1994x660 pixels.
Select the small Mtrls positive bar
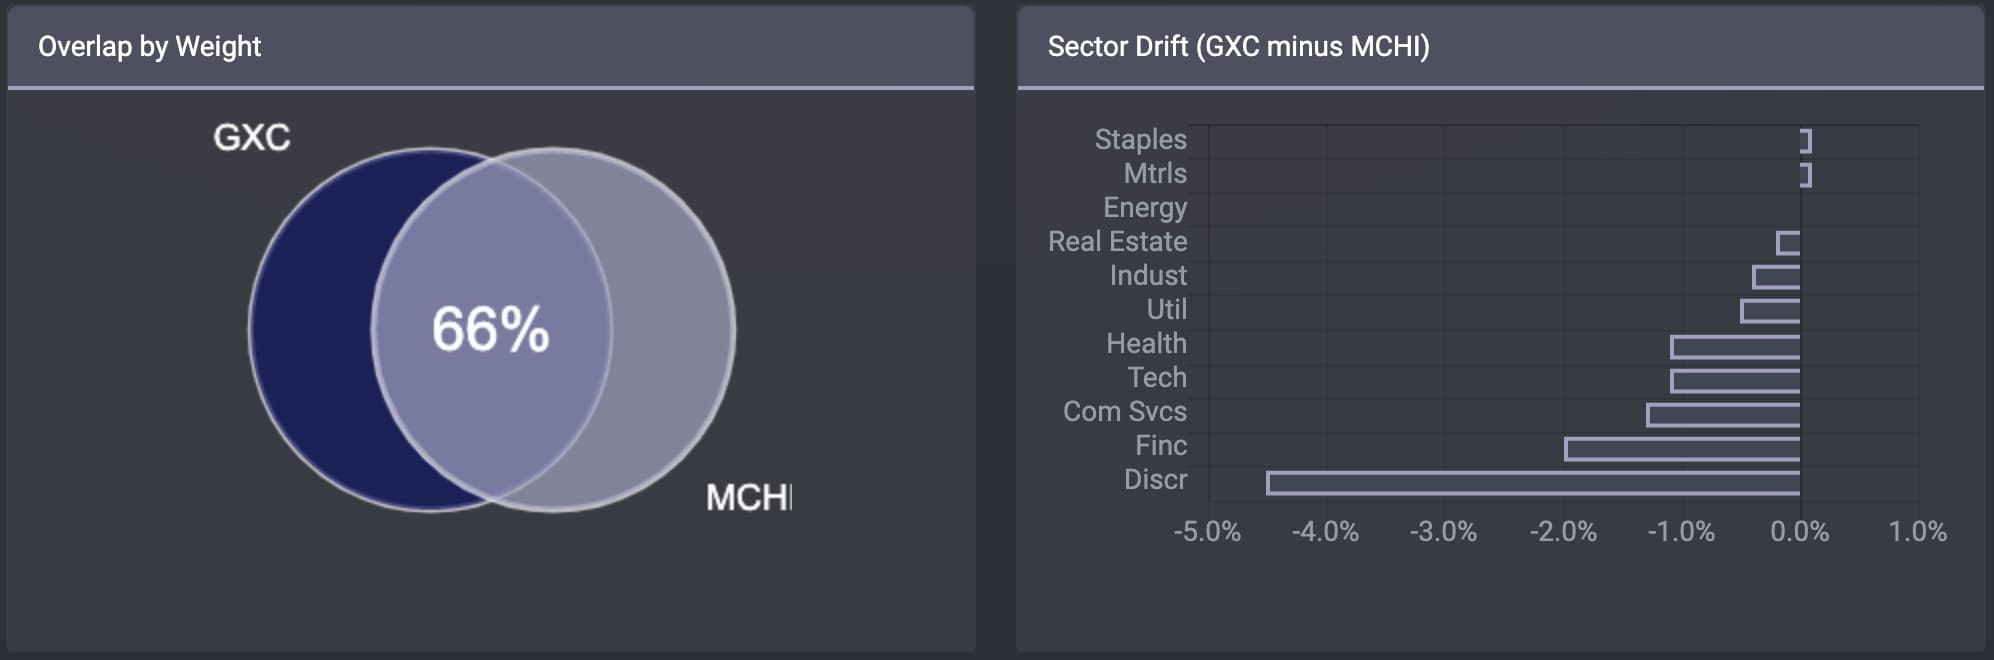(1806, 175)
